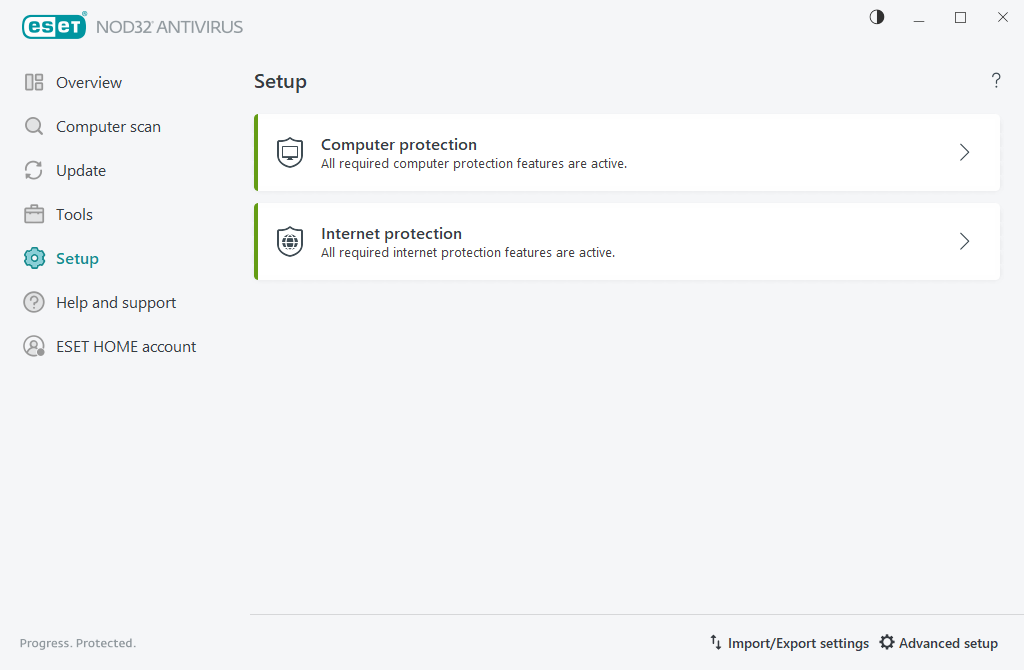Screen dimensions: 1024x670
Task: Click the Update refresh arrows icon
Action: click(34, 171)
